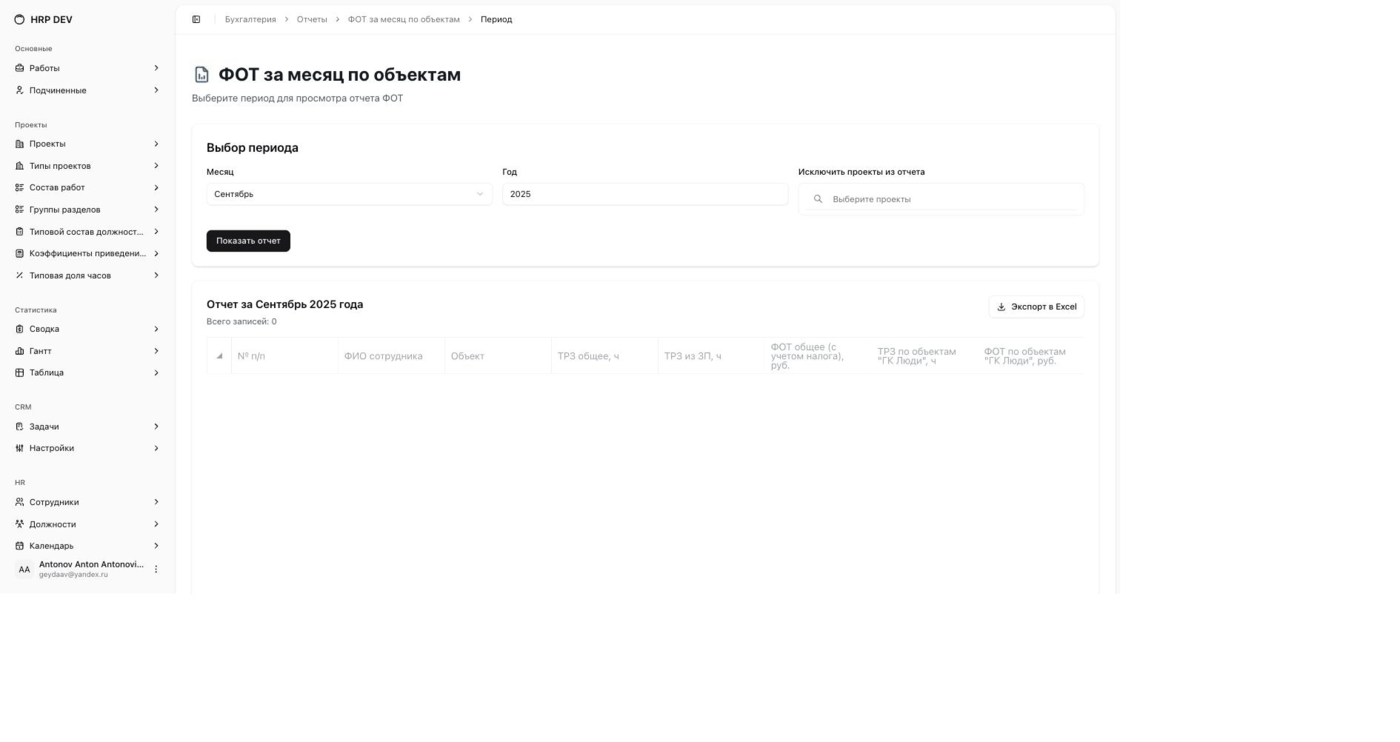Open the Месяц dropdown showing Сентябрь
Screen dimensions: 1400x742
point(349,194)
